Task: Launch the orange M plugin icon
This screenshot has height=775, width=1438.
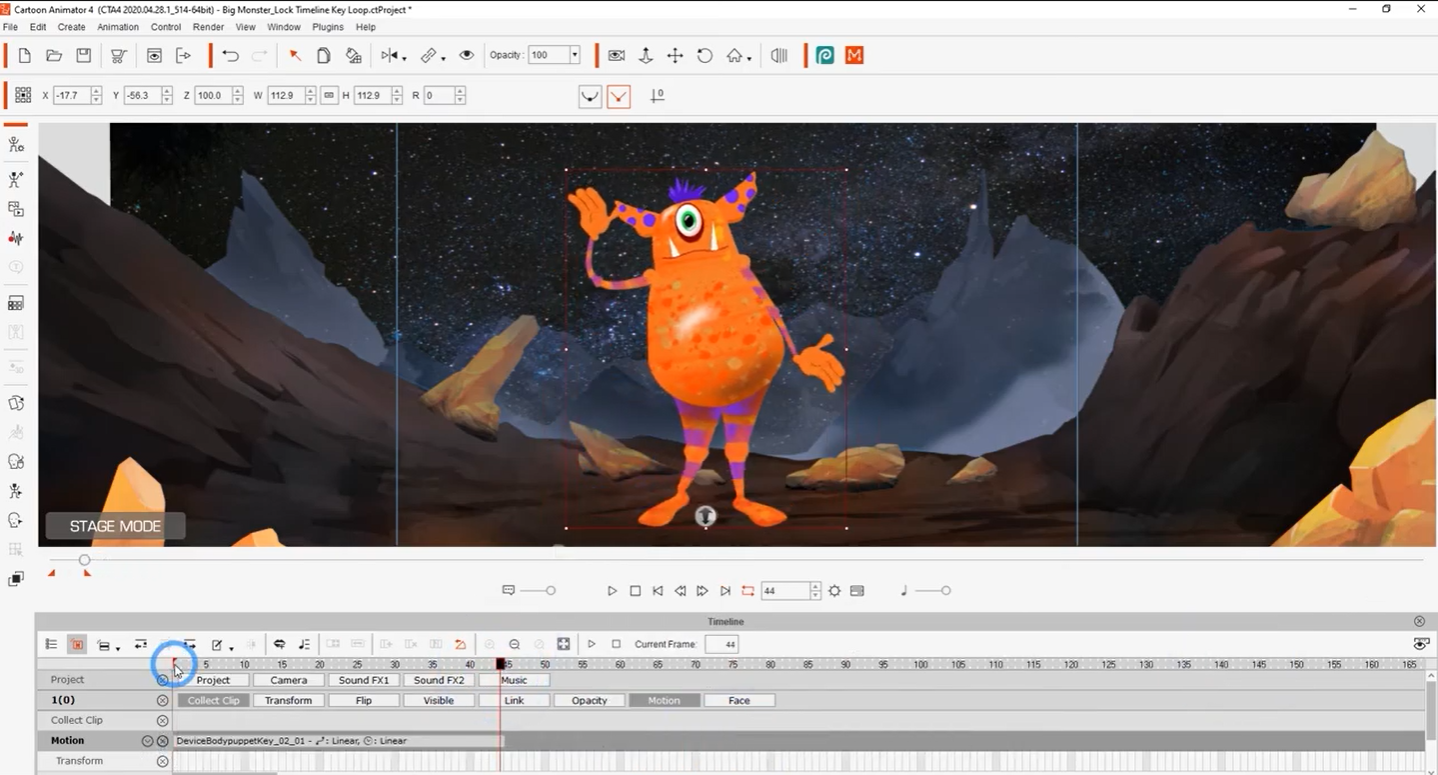Action: click(x=854, y=56)
